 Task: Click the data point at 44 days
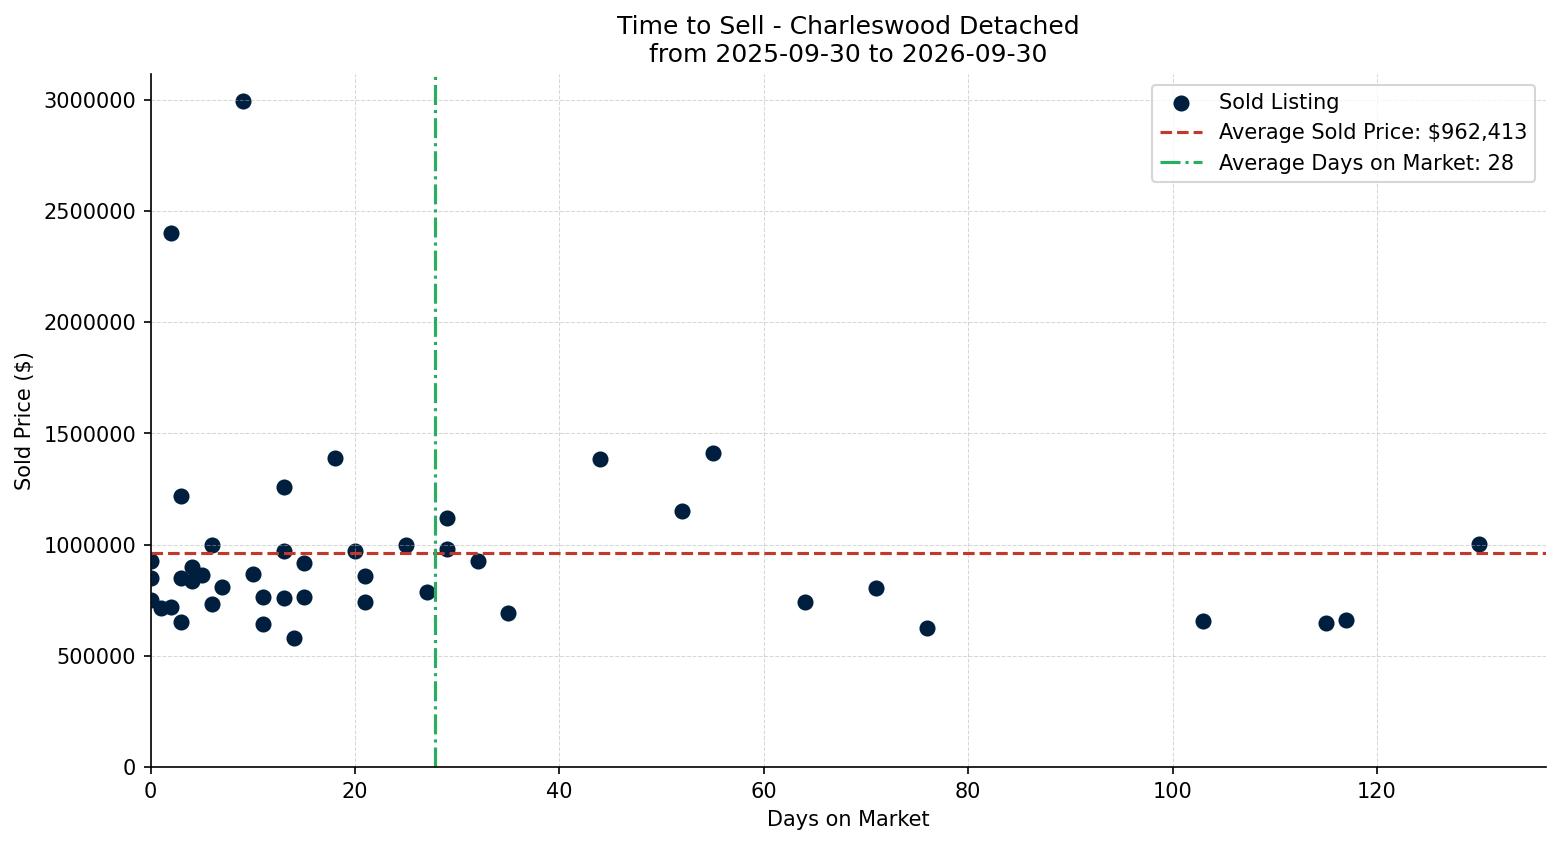600,459
